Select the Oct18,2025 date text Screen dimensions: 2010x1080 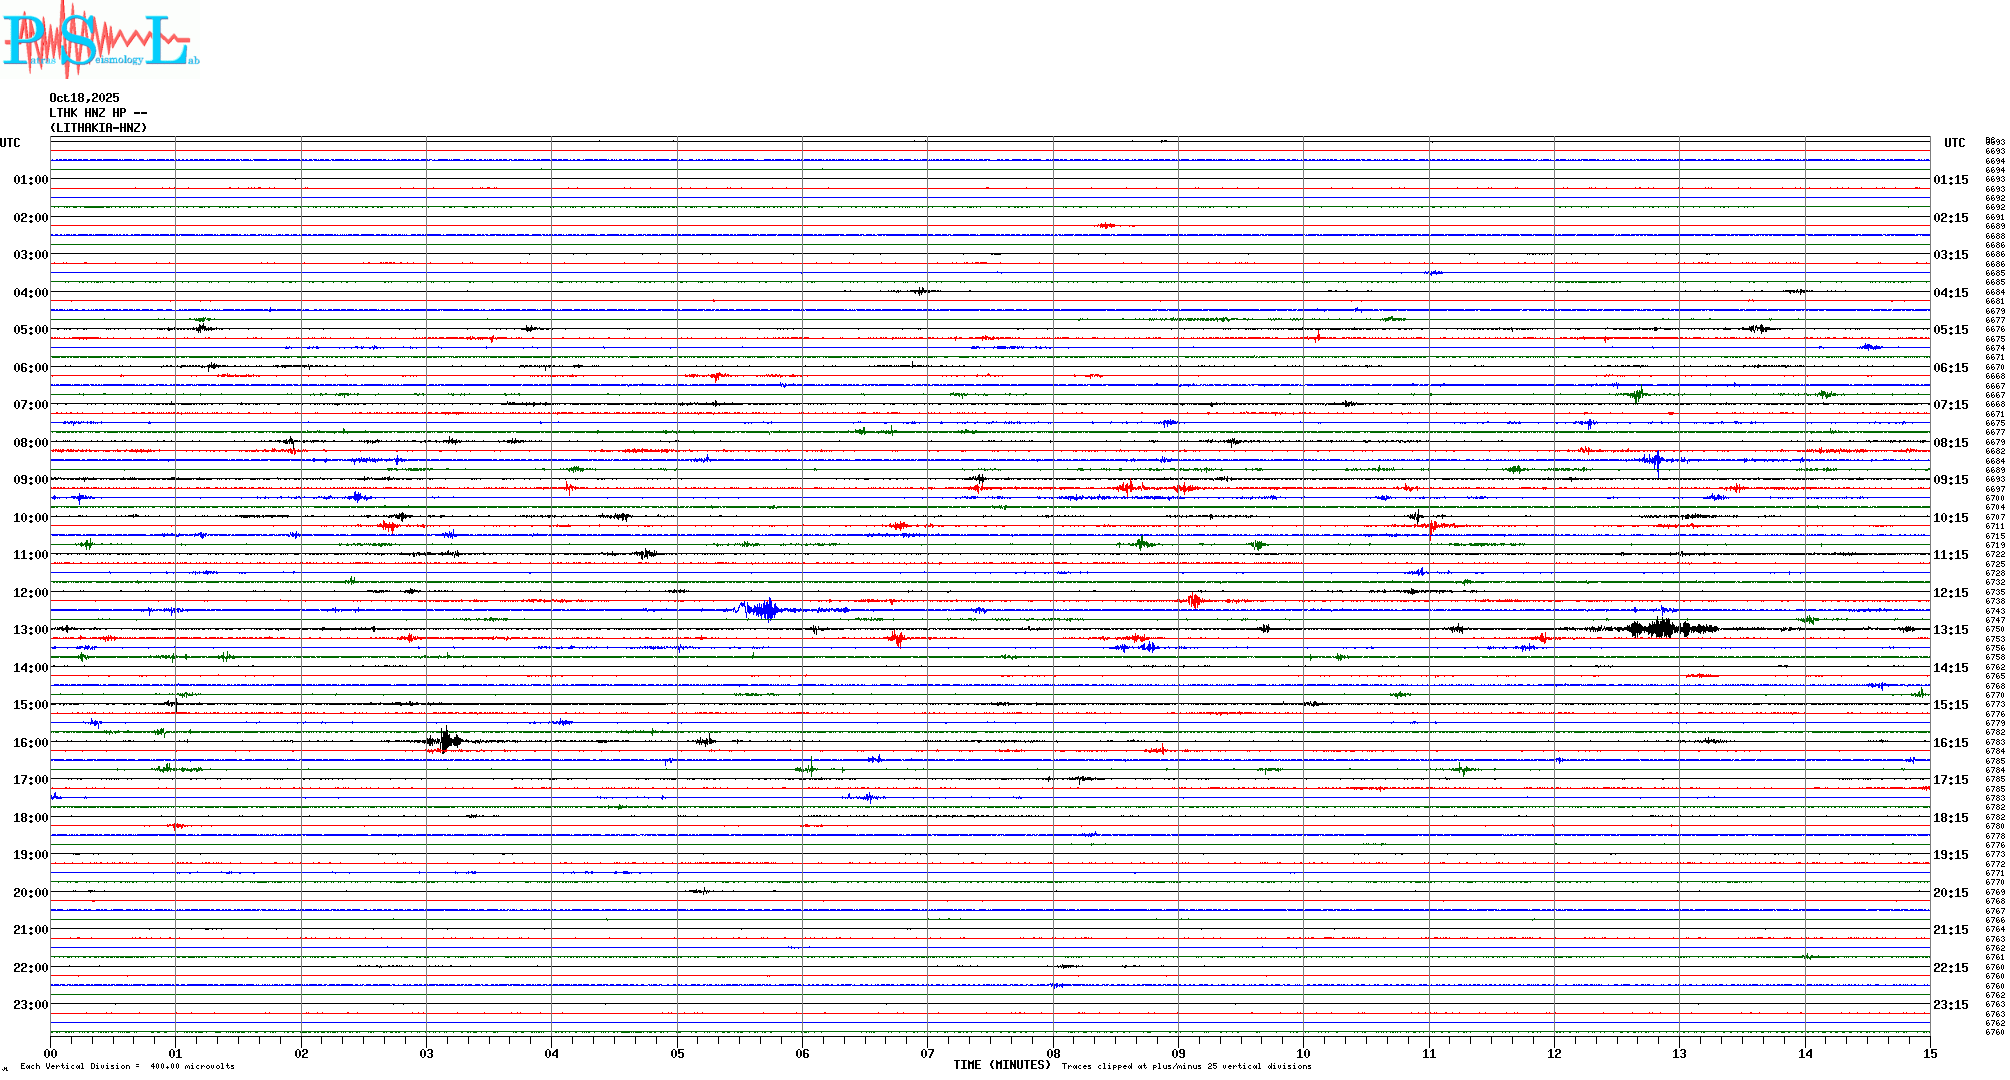point(84,98)
